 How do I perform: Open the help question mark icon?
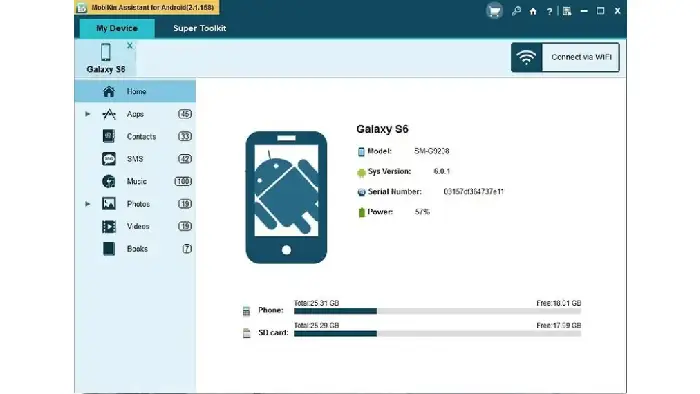pos(550,12)
